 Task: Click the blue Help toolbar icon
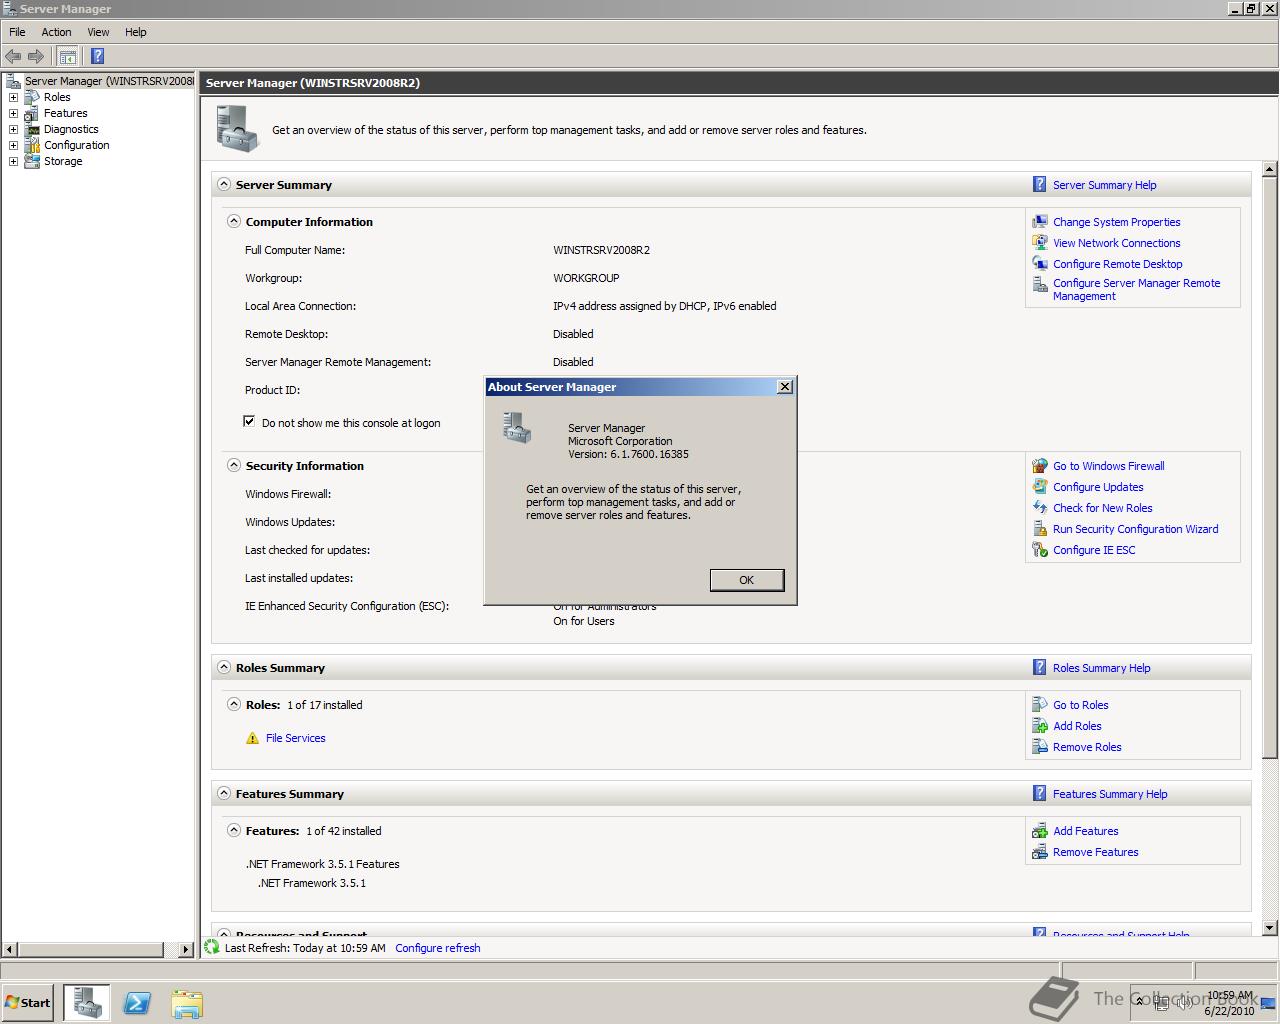click(97, 56)
